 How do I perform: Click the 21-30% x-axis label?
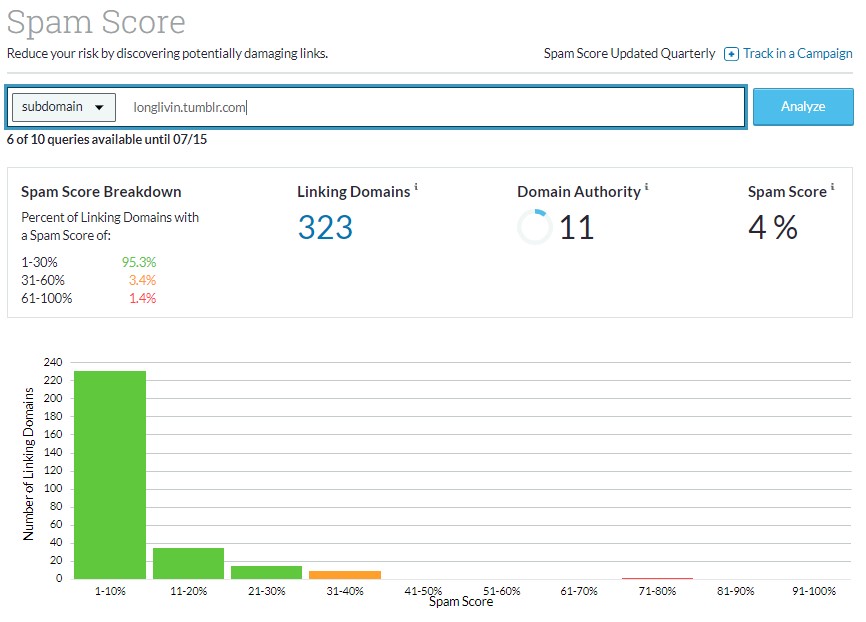[267, 591]
